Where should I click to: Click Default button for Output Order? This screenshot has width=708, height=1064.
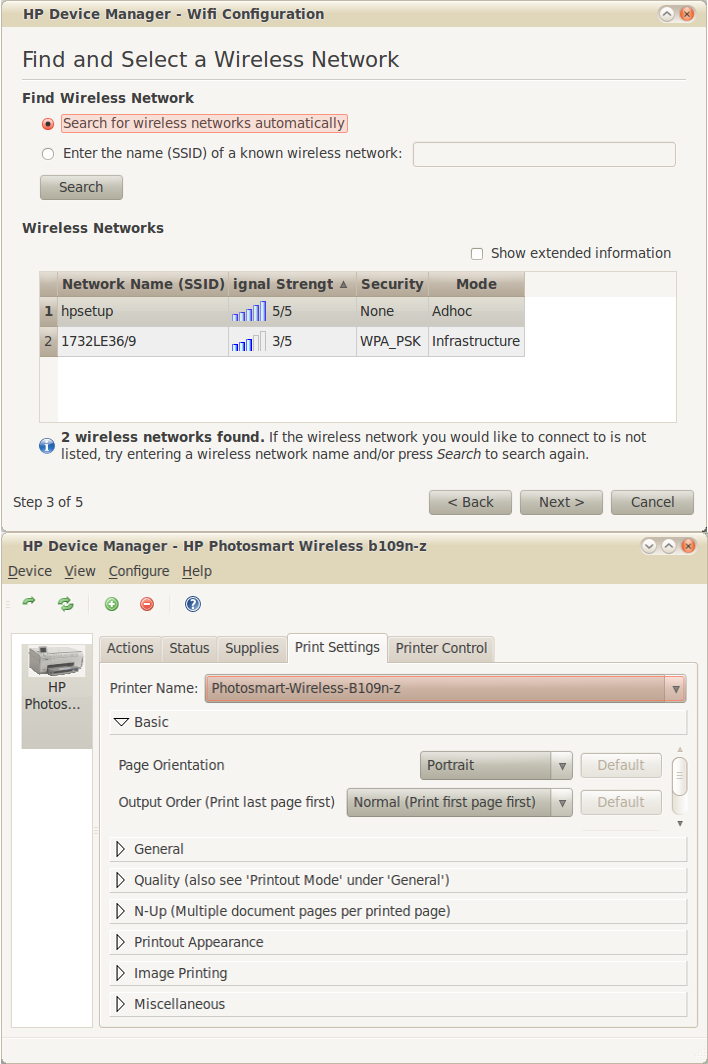coord(621,803)
